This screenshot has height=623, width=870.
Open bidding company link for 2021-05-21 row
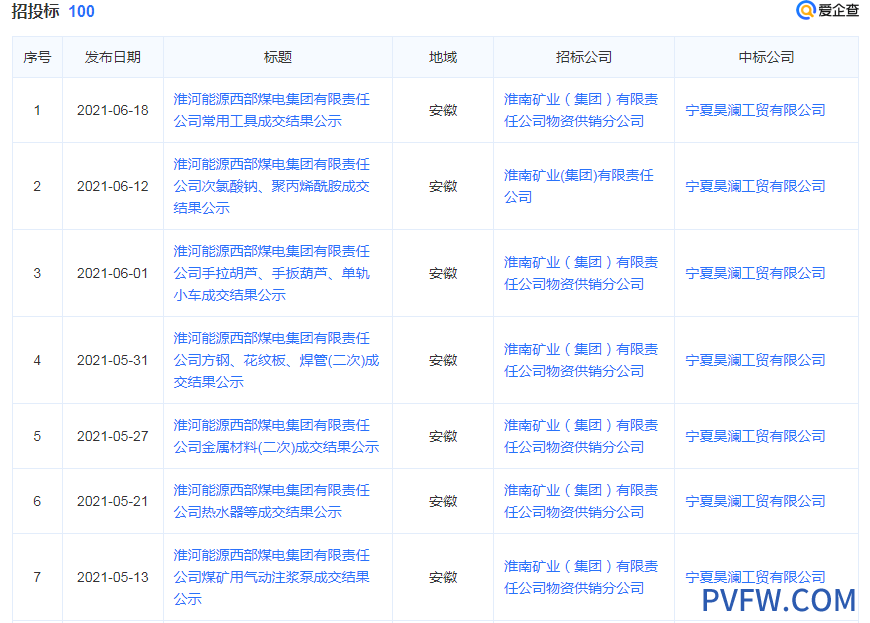pyautogui.click(x=580, y=501)
